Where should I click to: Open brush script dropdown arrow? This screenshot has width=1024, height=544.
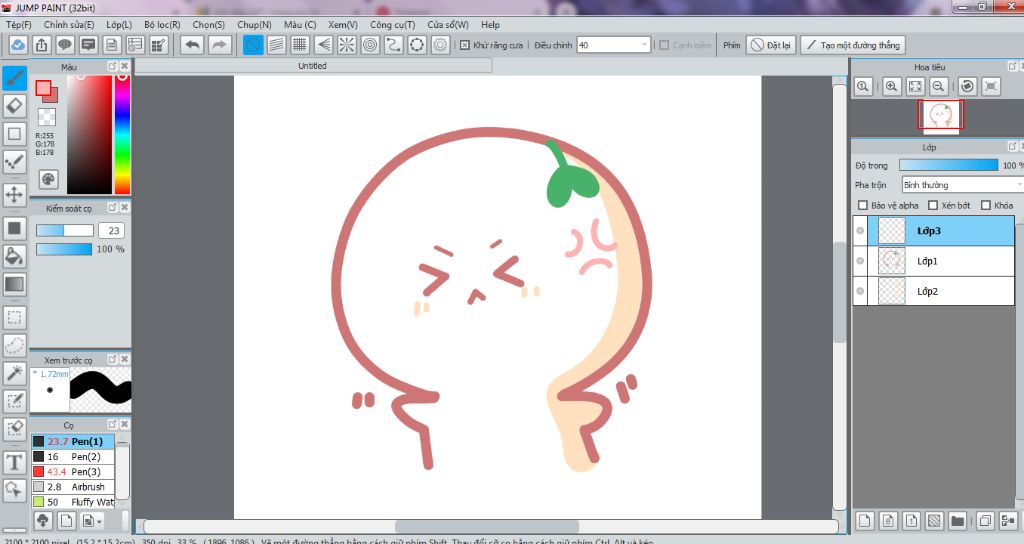coord(99,521)
